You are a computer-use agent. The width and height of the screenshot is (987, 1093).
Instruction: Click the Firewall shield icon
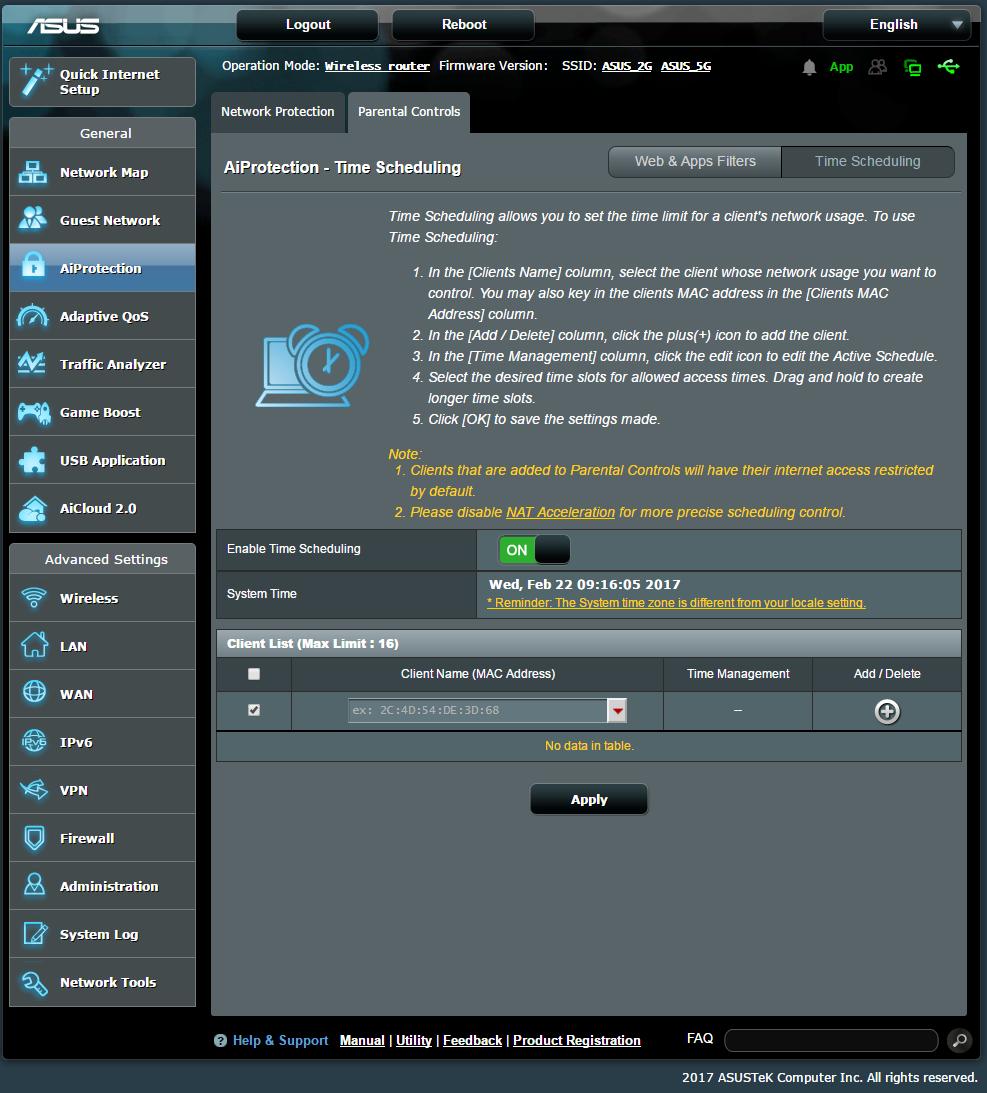[x=34, y=837]
